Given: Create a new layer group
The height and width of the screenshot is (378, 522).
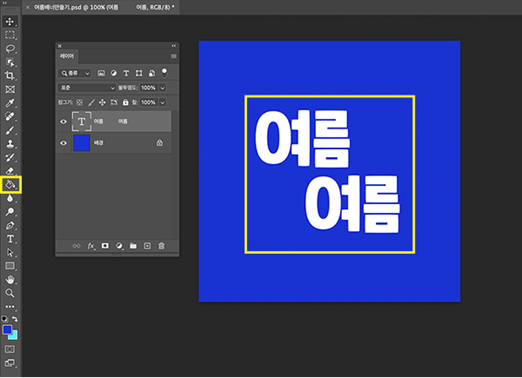Looking at the screenshot, I should pos(133,246).
